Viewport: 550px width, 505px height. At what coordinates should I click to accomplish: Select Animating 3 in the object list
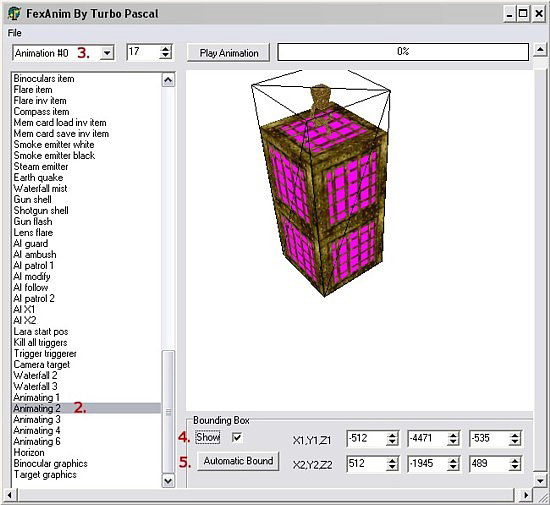click(x=37, y=419)
